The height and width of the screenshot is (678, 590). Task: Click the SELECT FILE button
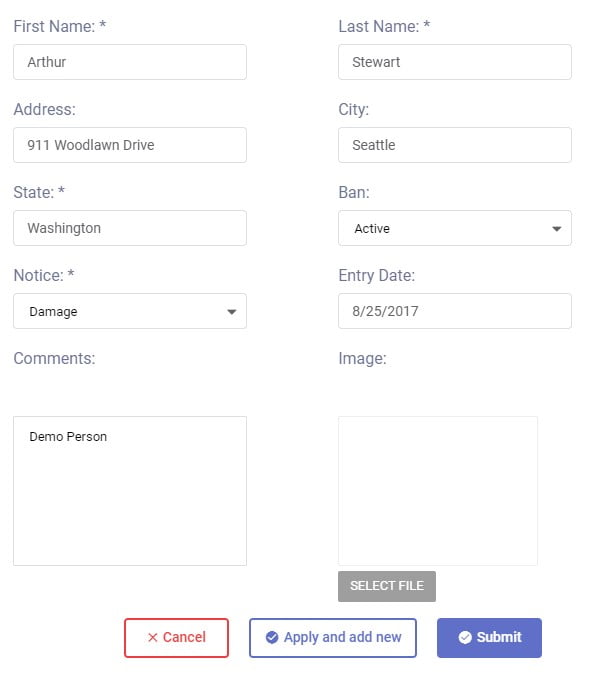coord(387,586)
